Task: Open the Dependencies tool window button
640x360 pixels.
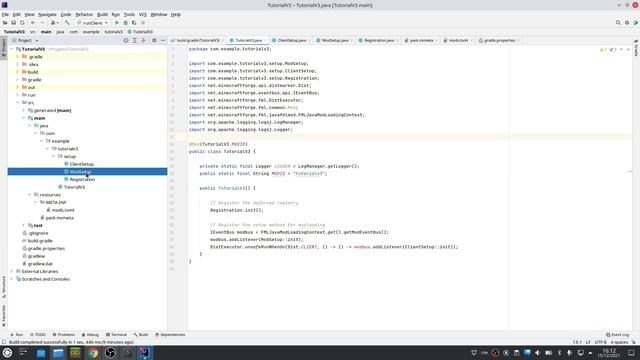Action: click(170, 335)
